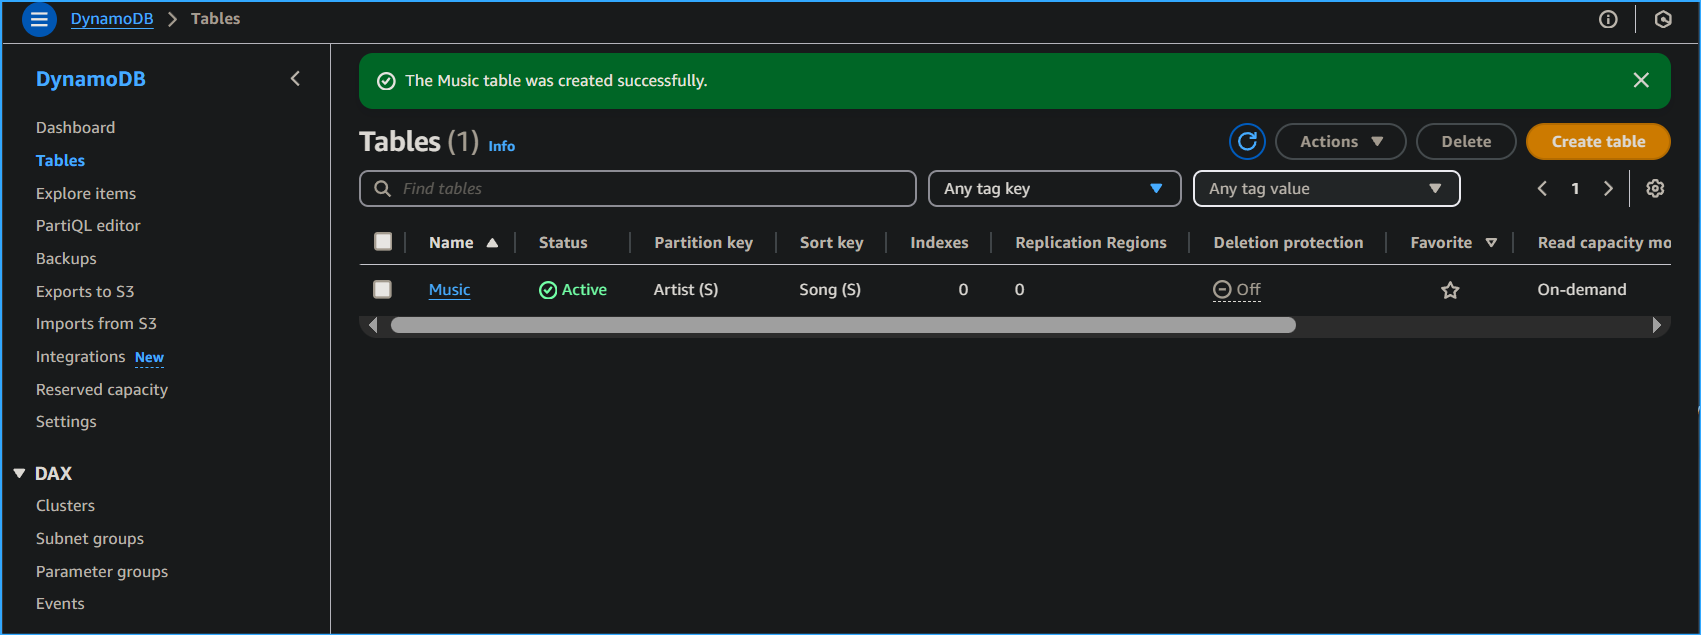Open table preferences gear icon
This screenshot has height=635, width=1701.
click(x=1655, y=188)
